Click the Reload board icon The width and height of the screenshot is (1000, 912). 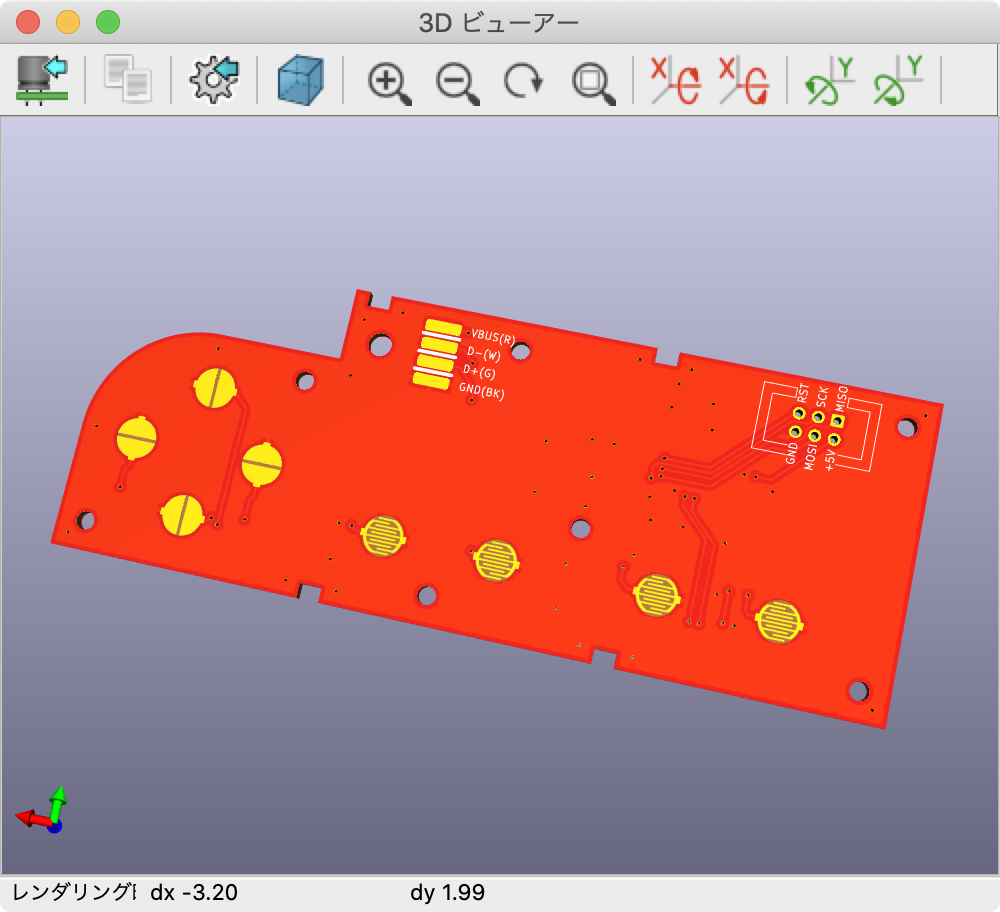point(42,80)
